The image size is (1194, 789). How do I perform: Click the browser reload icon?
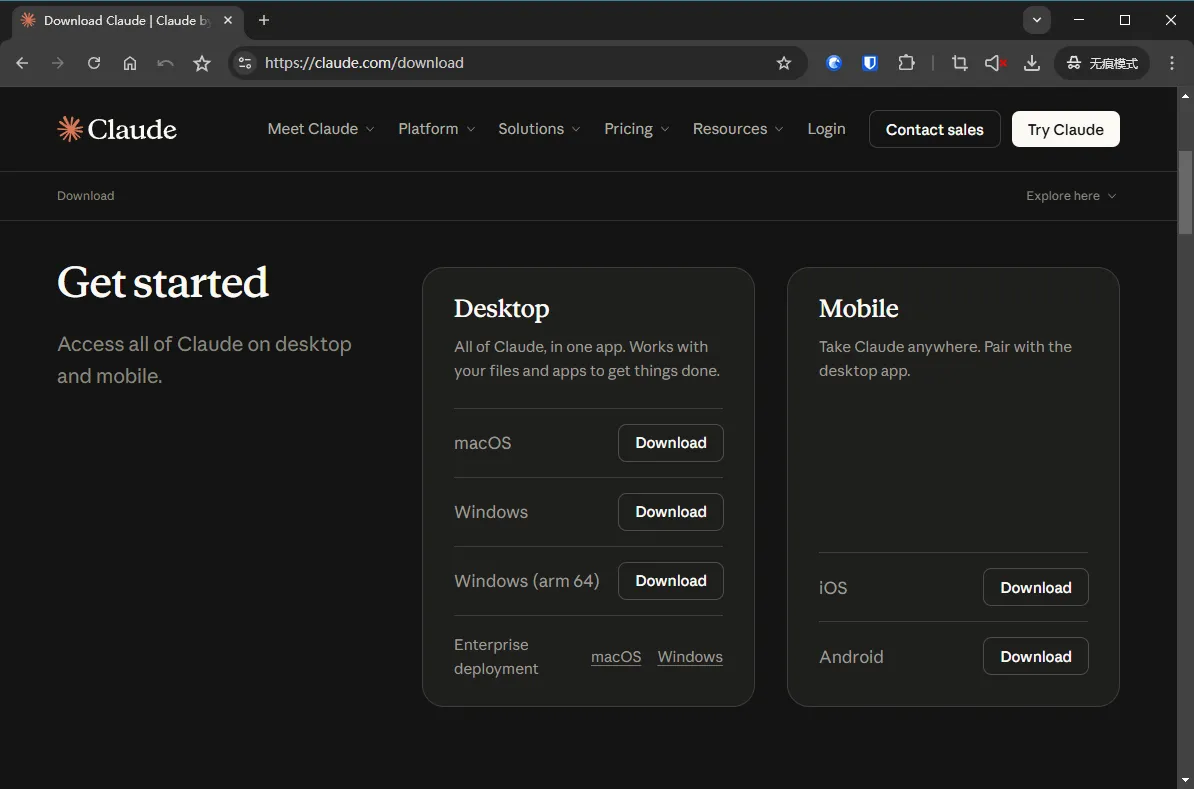[x=94, y=63]
